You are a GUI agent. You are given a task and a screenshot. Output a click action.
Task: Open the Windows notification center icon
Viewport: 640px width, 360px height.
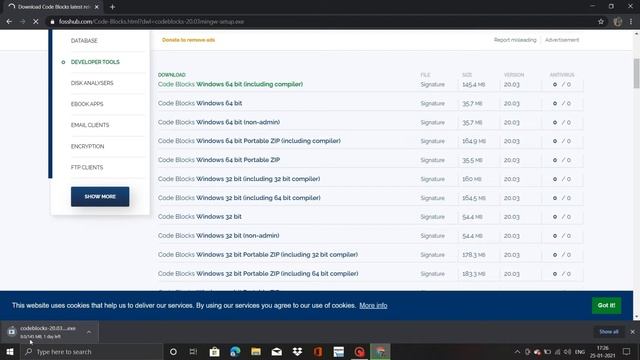tap(627, 352)
